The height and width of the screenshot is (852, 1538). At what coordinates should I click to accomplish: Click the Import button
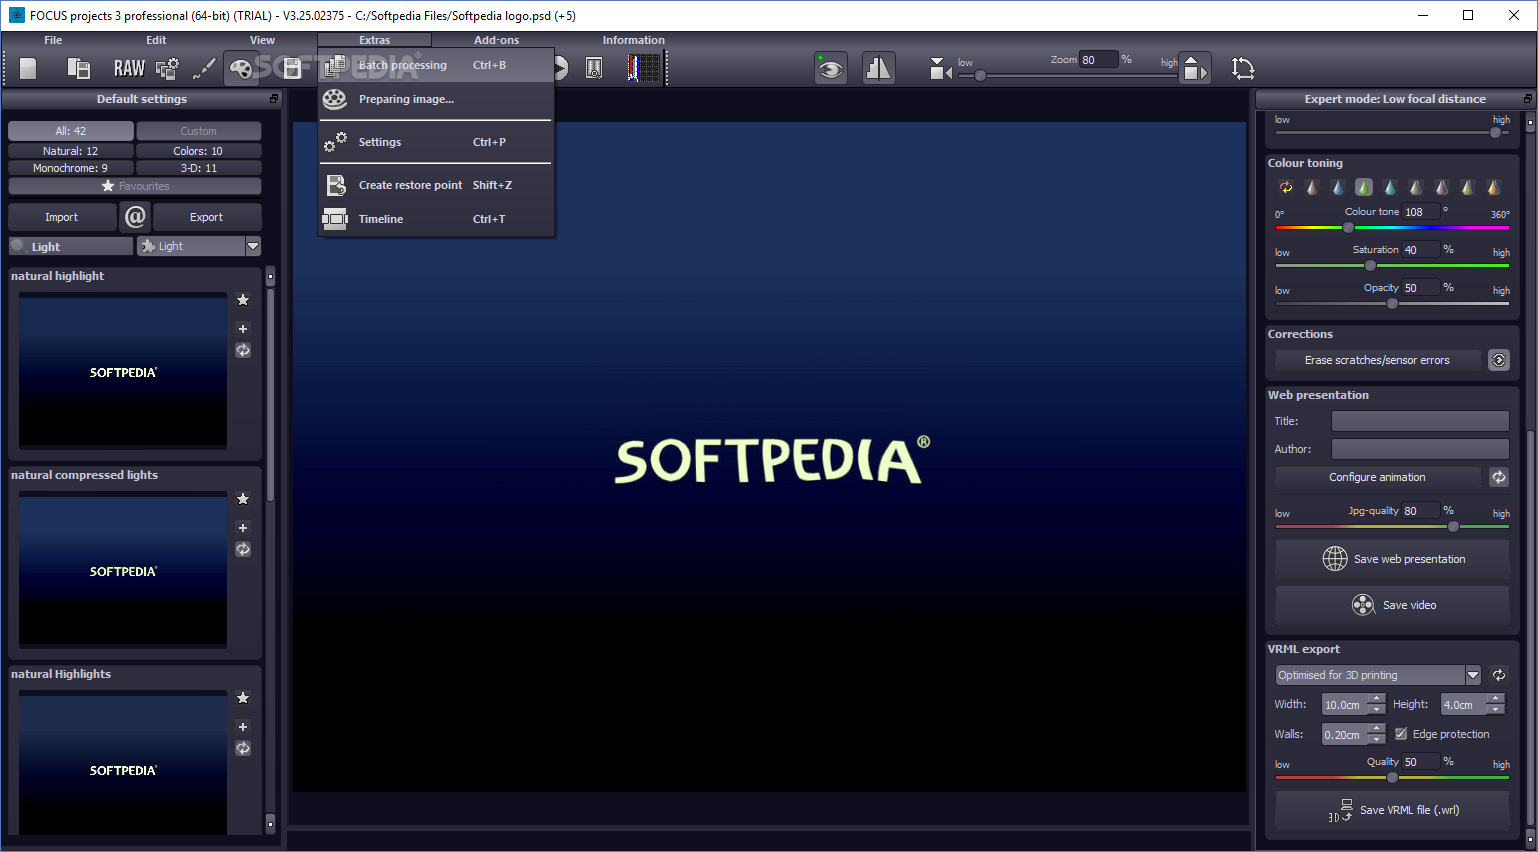[x=61, y=217]
